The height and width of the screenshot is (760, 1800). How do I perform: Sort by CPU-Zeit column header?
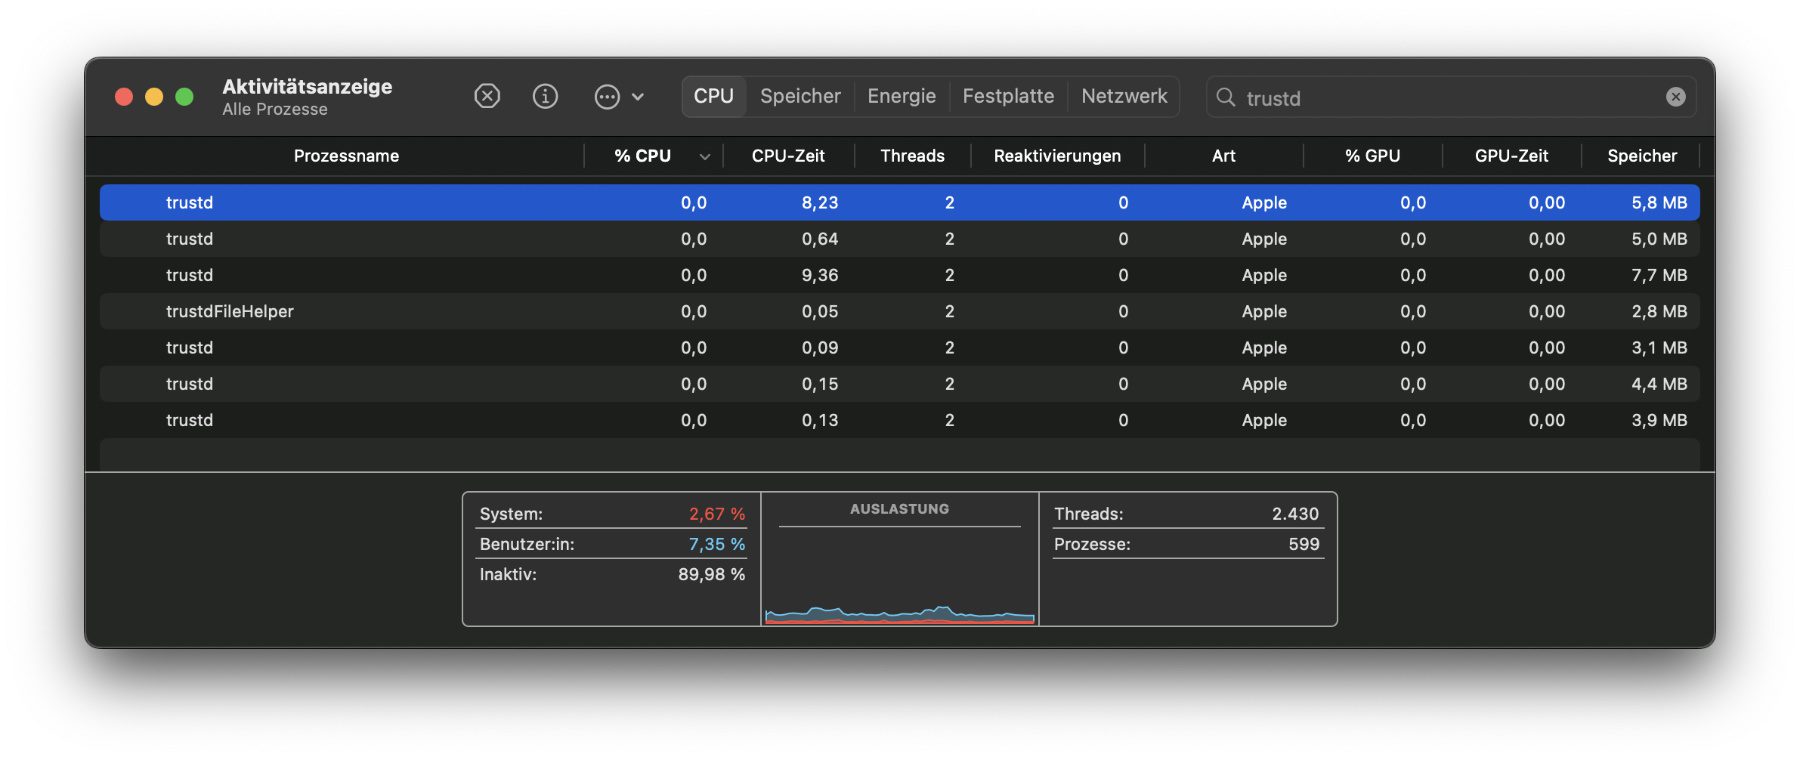[788, 156]
